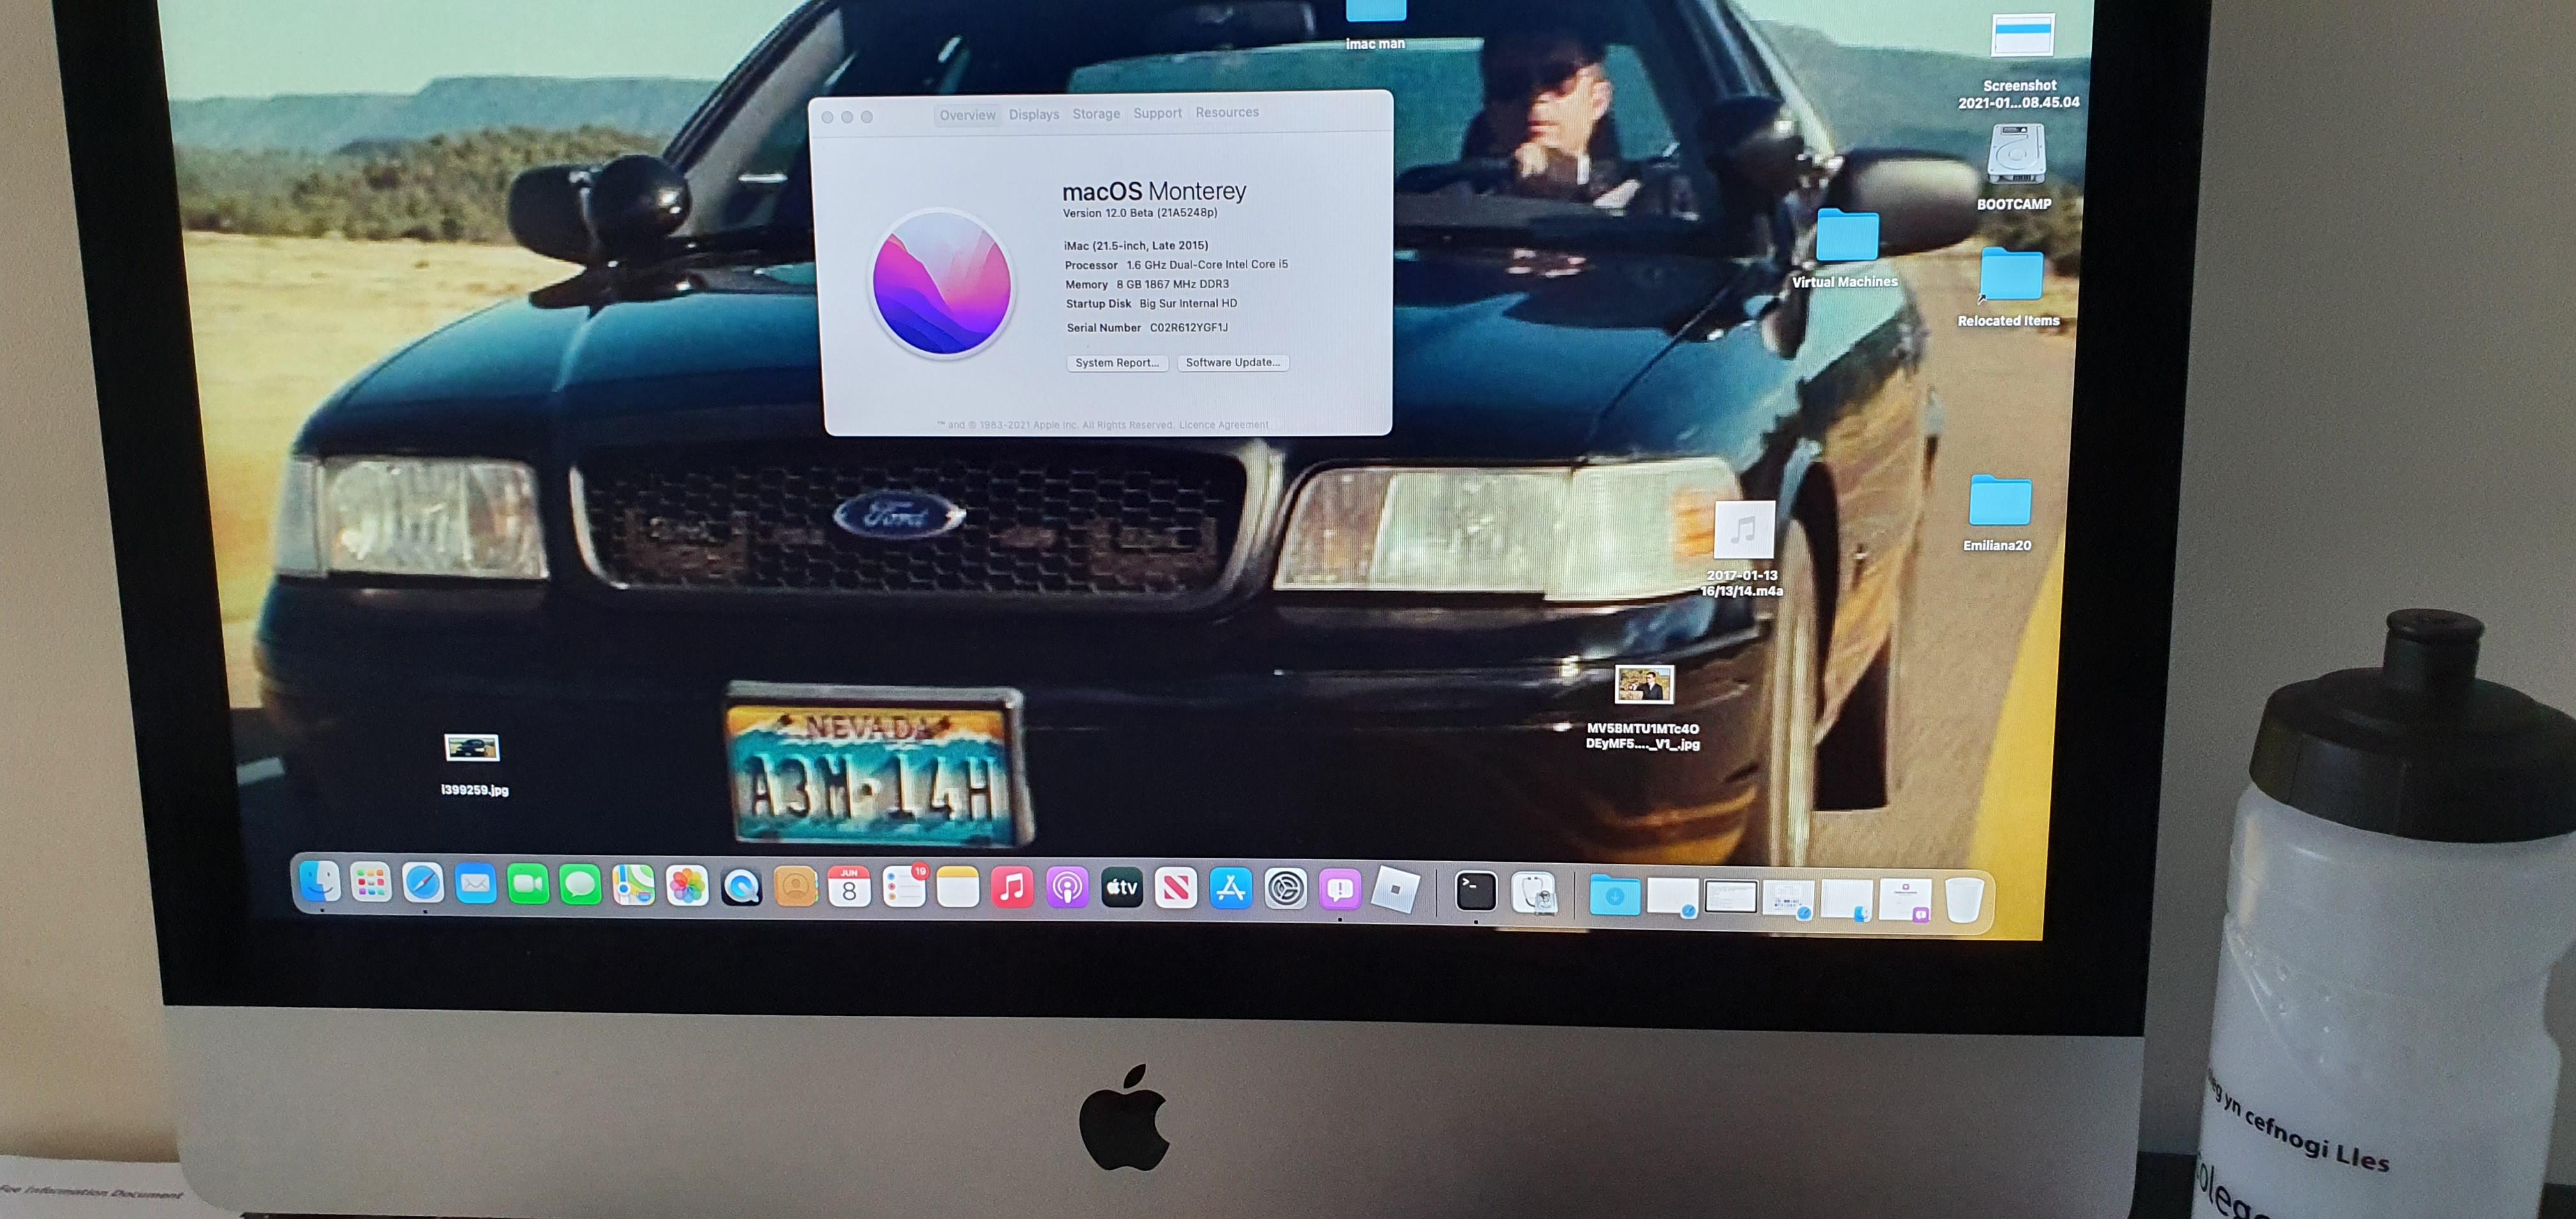The width and height of the screenshot is (2576, 1219).
Task: Switch to the Storage tab
Action: tap(1096, 114)
